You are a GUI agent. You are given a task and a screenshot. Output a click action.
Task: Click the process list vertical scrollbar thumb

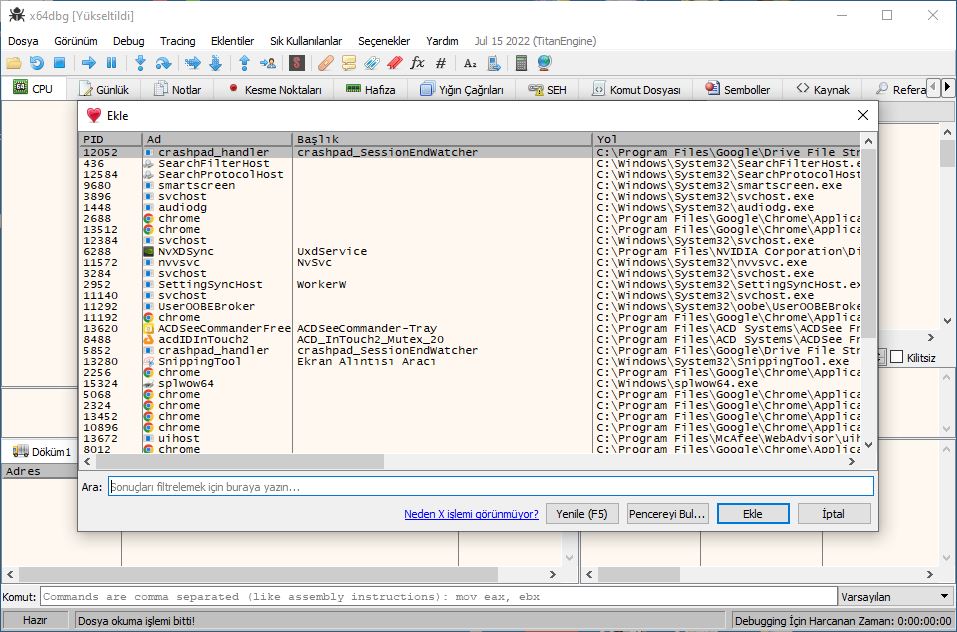(868, 243)
